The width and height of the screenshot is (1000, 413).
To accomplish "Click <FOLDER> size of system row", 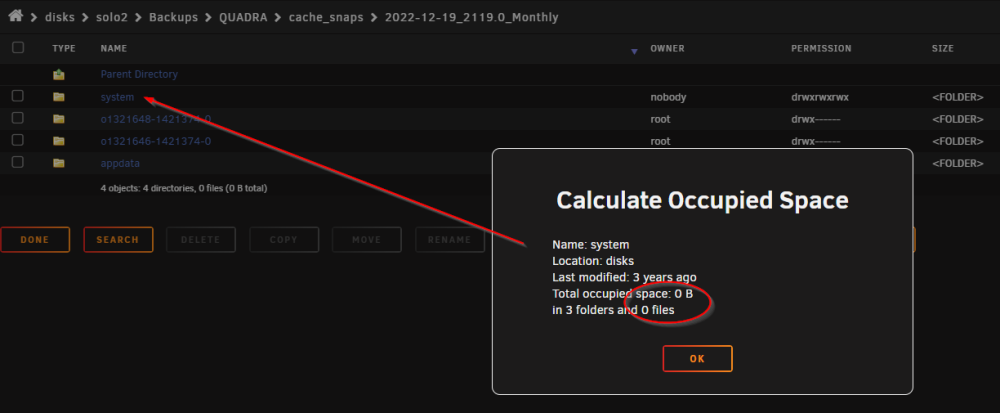I will 957,98.
